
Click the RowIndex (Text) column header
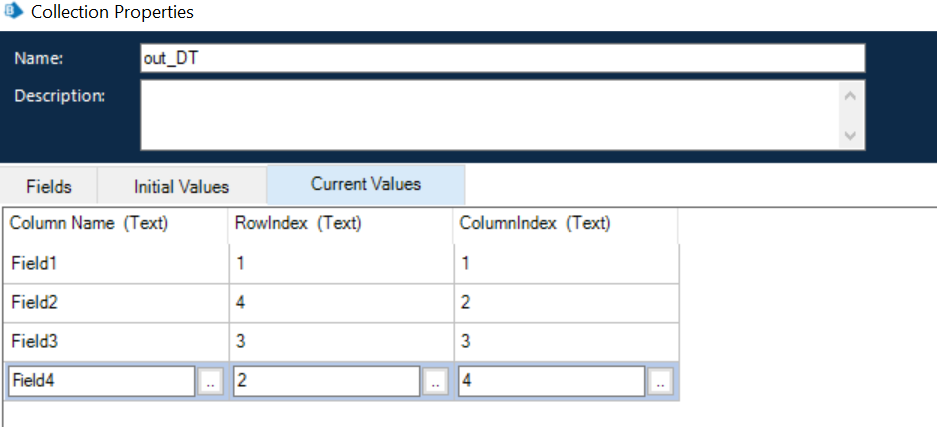(298, 224)
